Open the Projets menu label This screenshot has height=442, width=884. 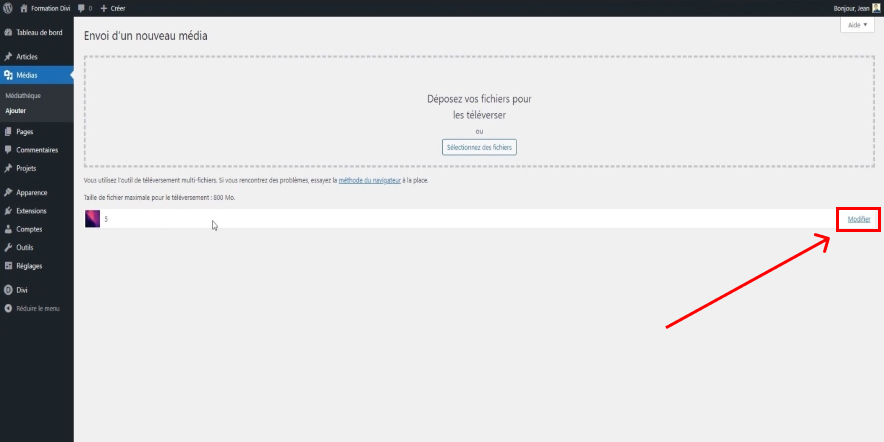point(26,169)
